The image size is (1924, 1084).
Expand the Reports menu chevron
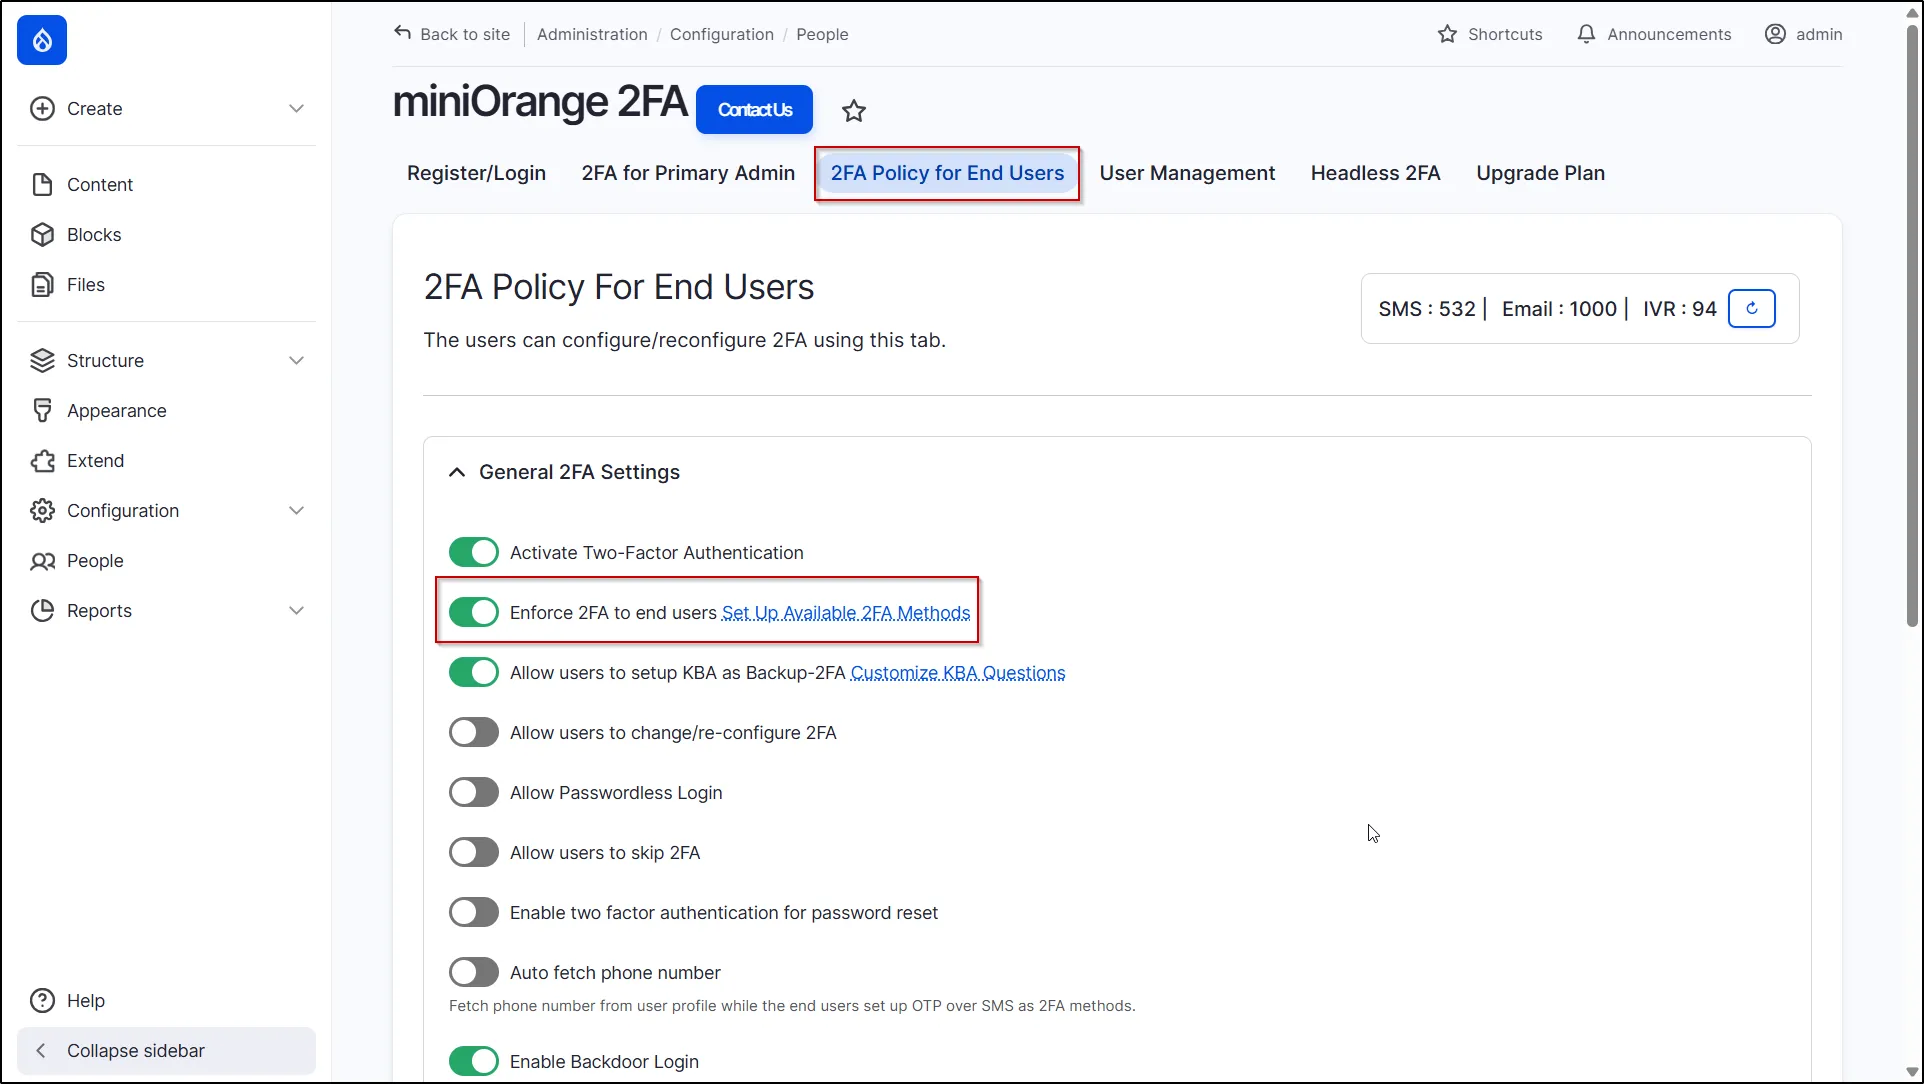(296, 611)
